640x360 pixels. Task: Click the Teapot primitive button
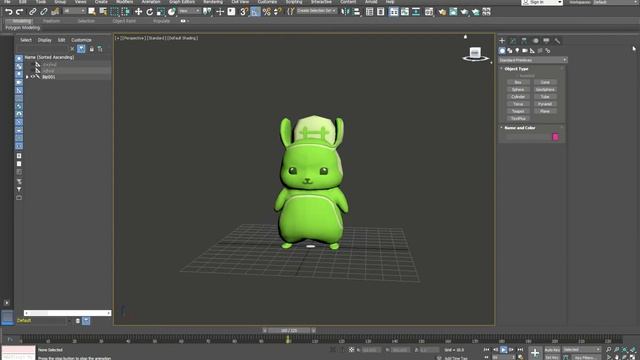518,111
